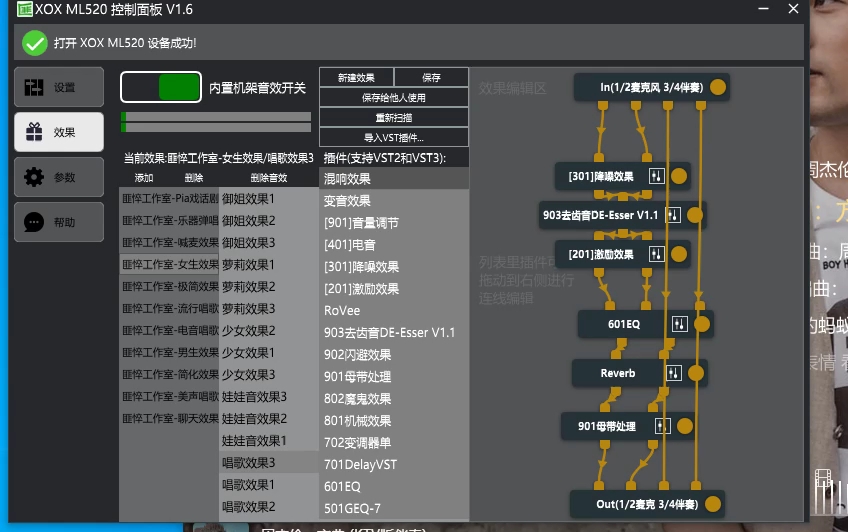Screen dimensions: 848x532
Task: Click the 删除音效 button
Action: [269, 178]
